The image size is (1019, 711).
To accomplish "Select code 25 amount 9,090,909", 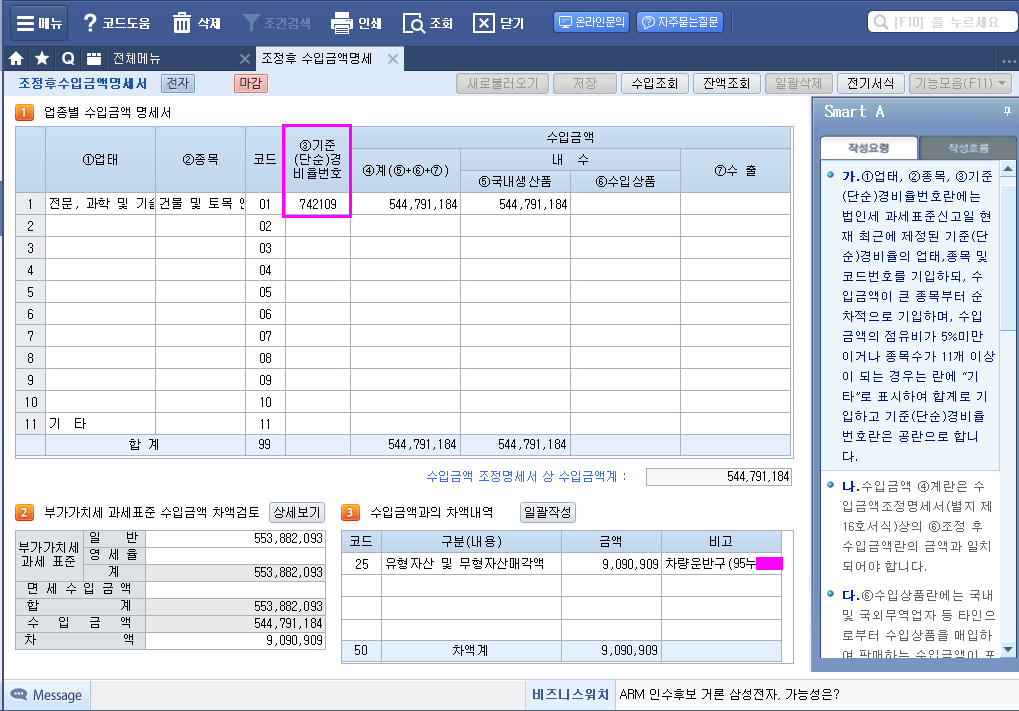I will click(x=612, y=563).
